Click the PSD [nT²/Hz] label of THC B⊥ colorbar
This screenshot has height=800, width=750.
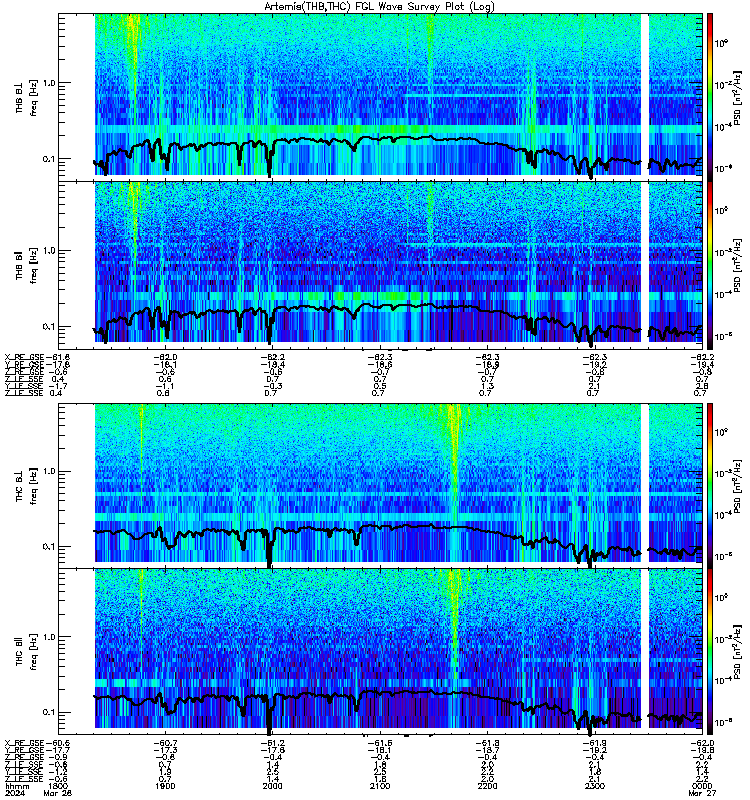tap(737, 486)
